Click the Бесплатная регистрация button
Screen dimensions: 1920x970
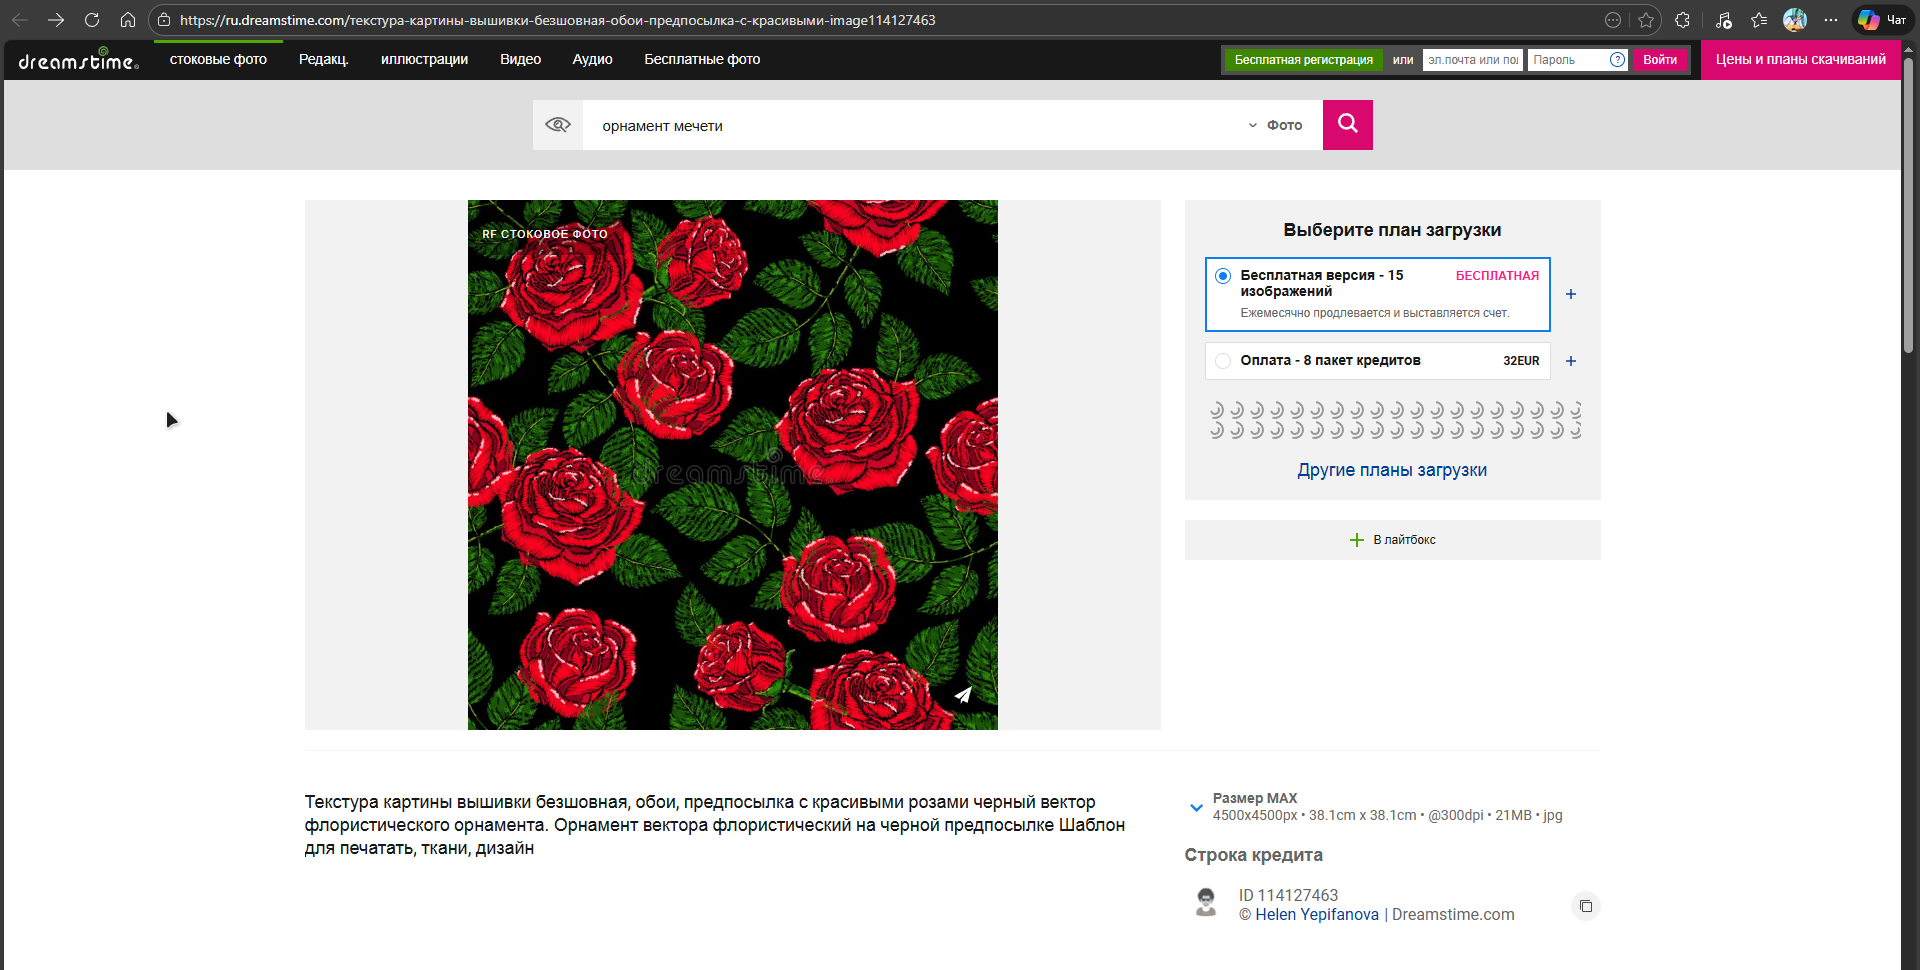click(x=1303, y=60)
